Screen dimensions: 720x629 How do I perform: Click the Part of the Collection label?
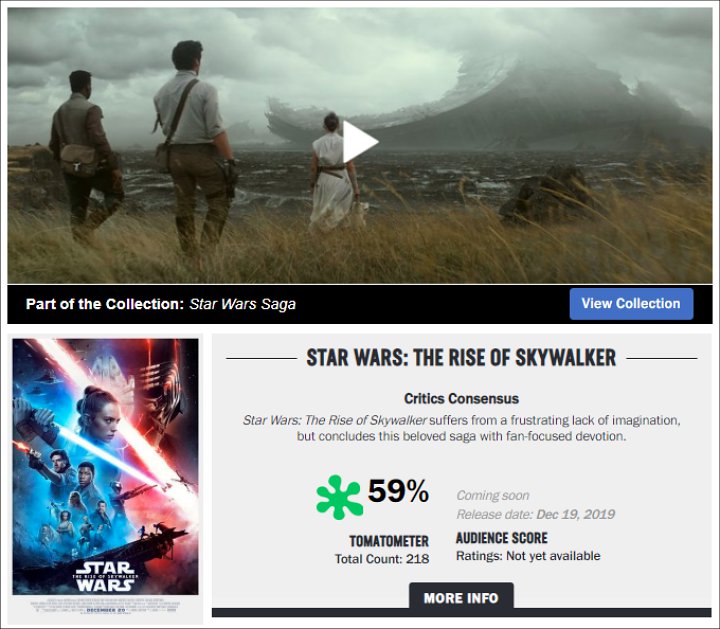[105, 304]
